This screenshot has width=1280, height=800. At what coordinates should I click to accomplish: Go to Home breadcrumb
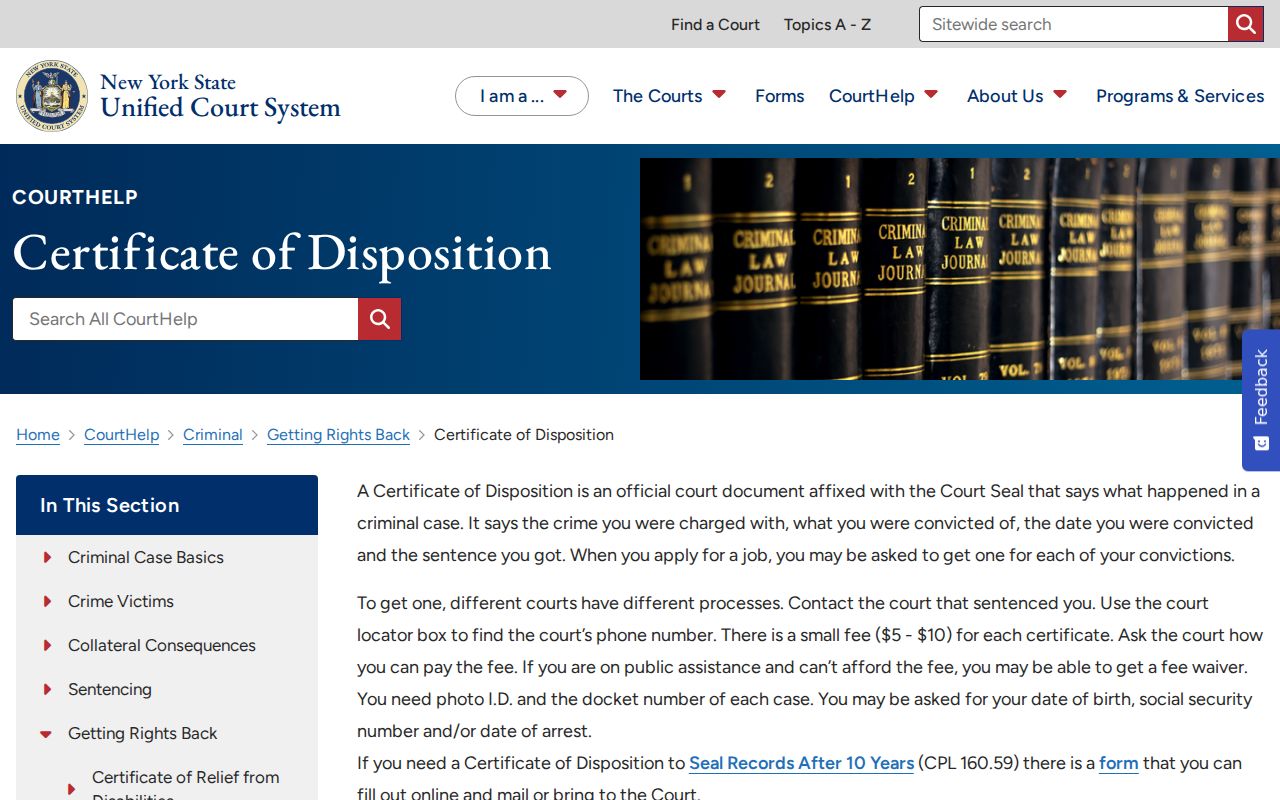(x=38, y=435)
